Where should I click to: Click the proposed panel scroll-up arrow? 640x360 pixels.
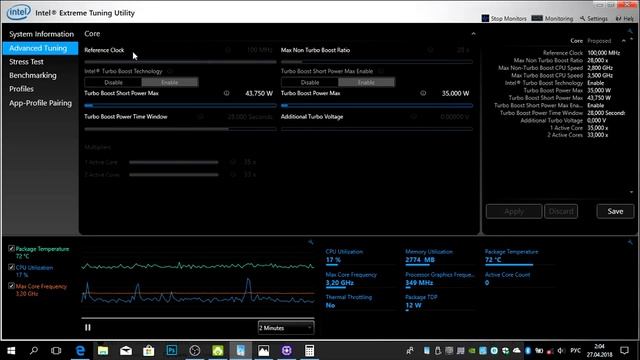(631, 40)
